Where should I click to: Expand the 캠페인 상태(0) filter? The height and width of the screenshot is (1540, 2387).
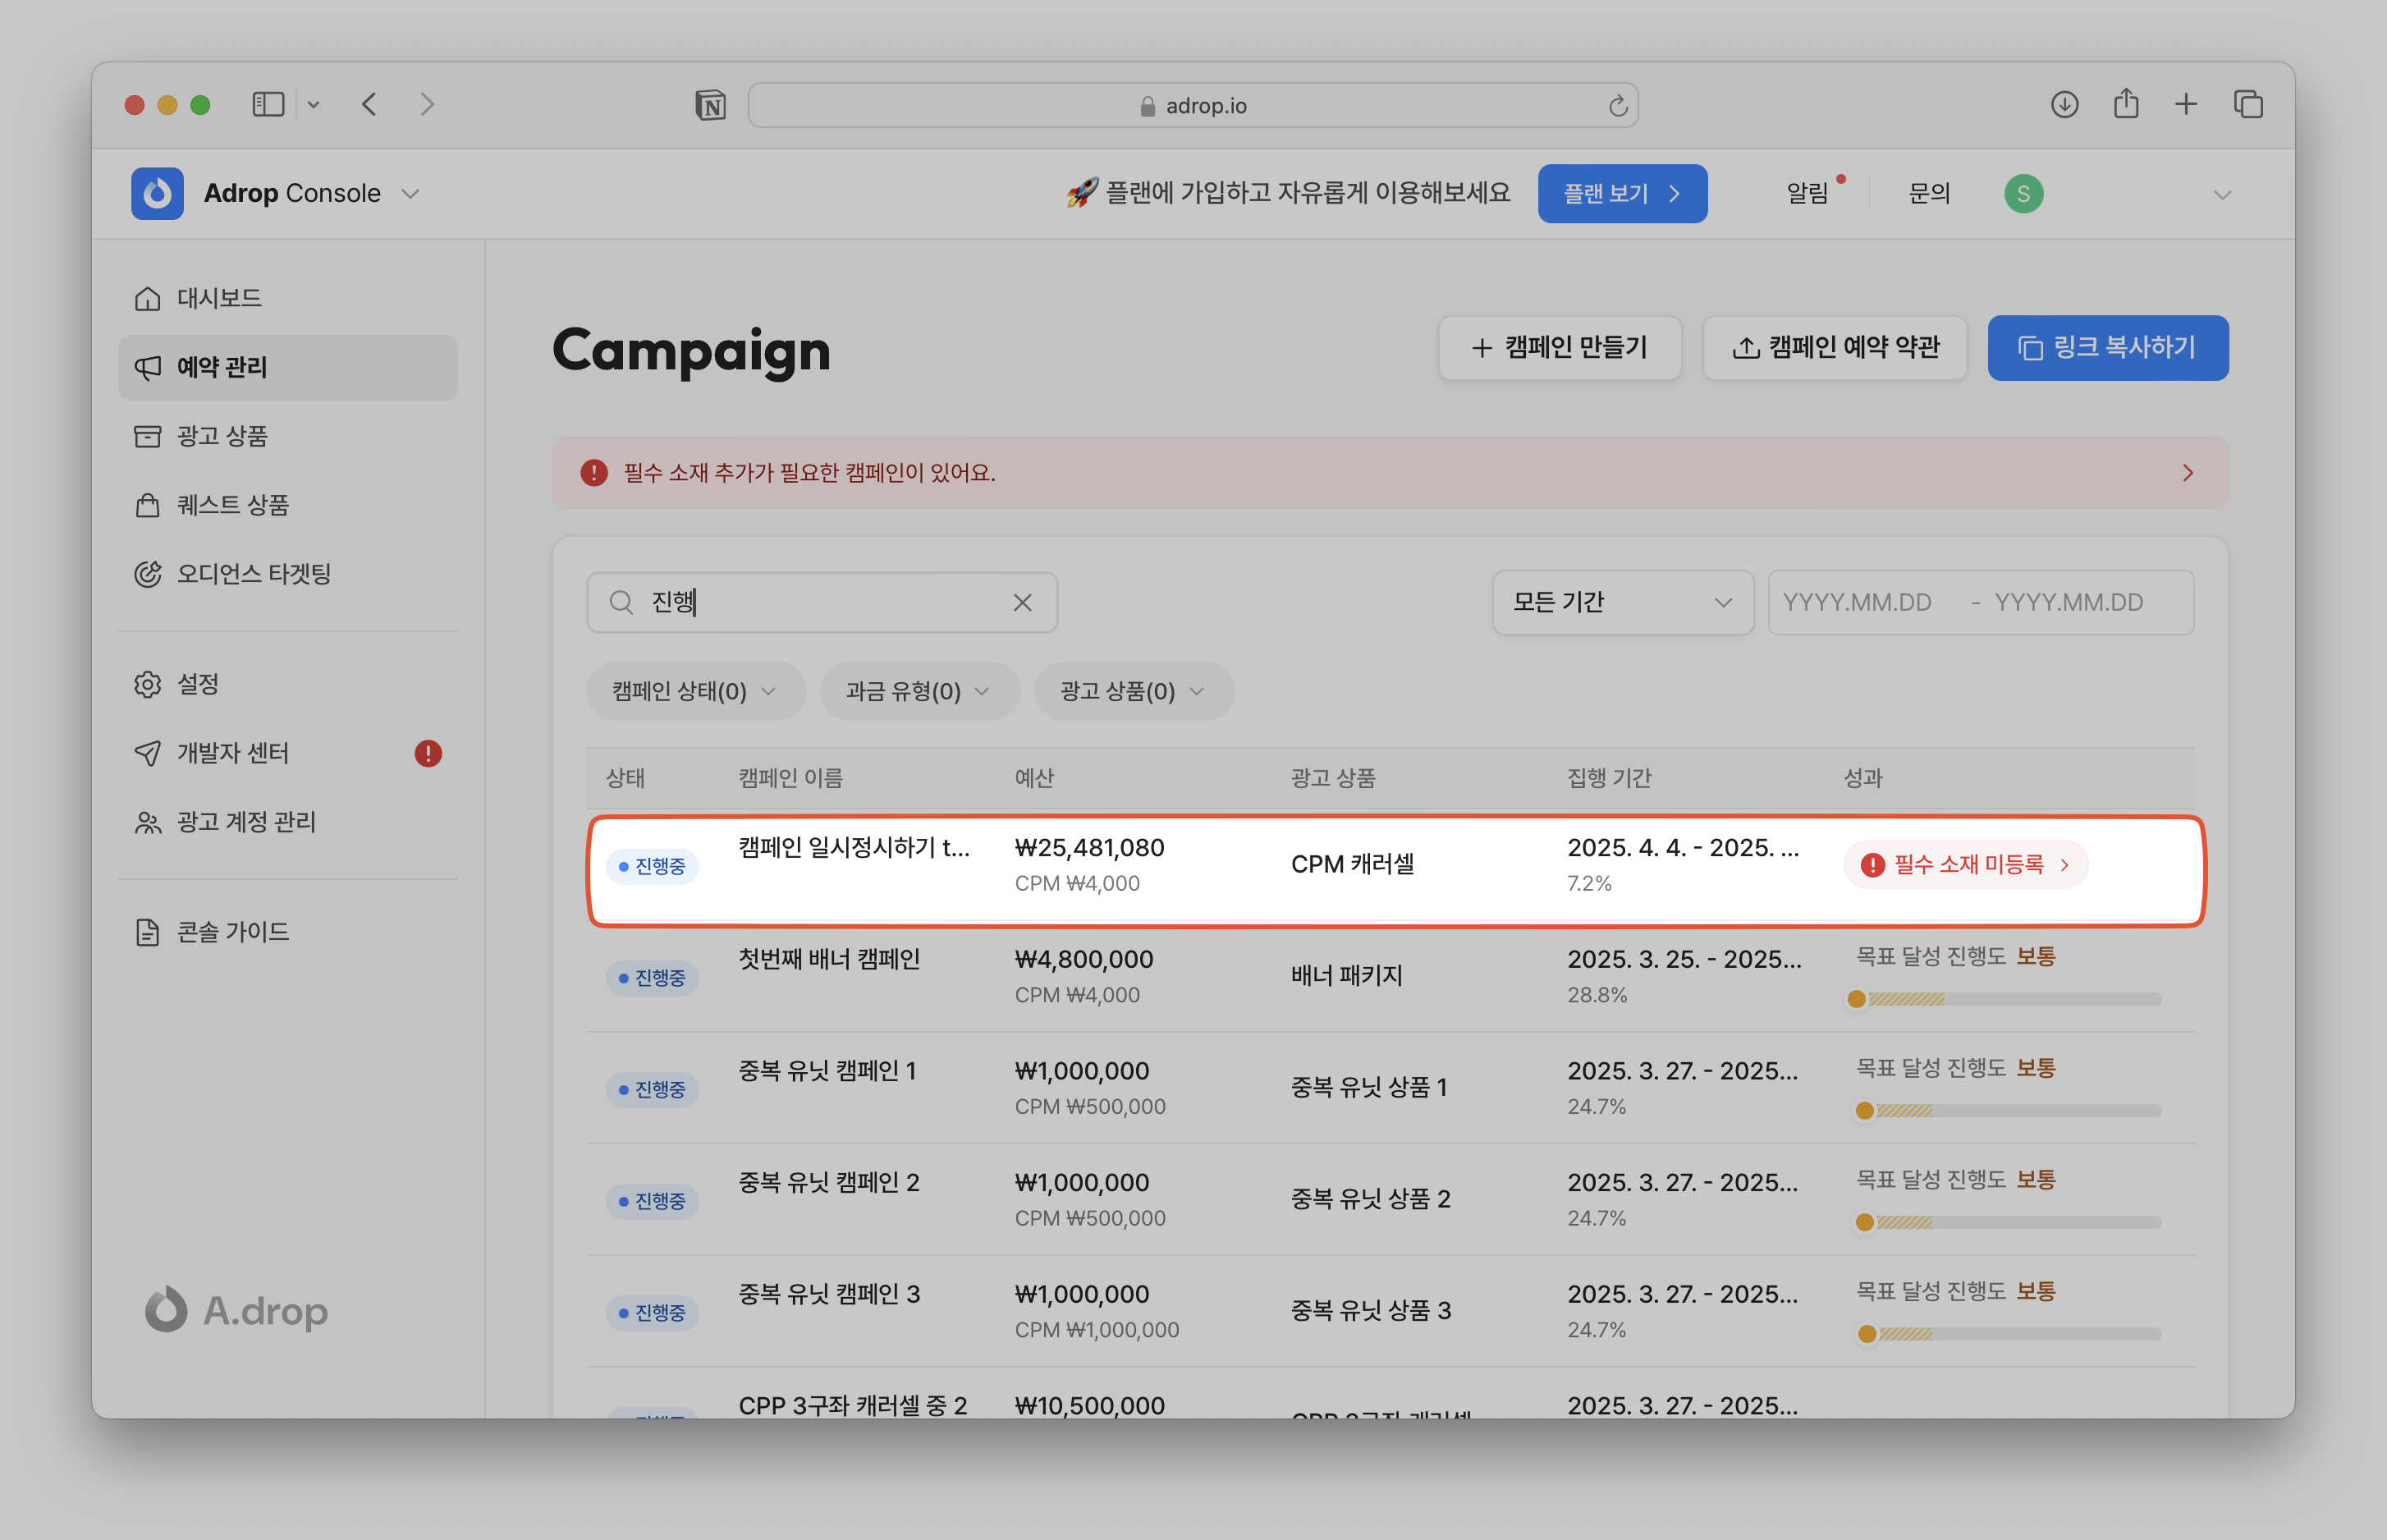[695, 691]
